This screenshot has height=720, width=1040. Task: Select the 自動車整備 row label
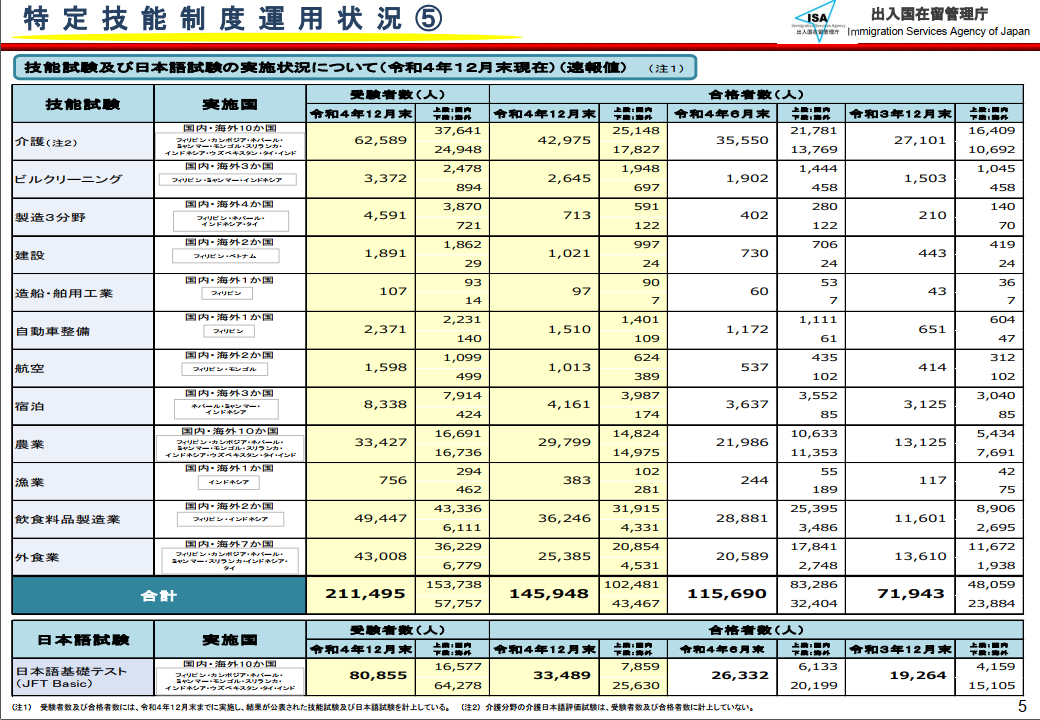(52, 331)
